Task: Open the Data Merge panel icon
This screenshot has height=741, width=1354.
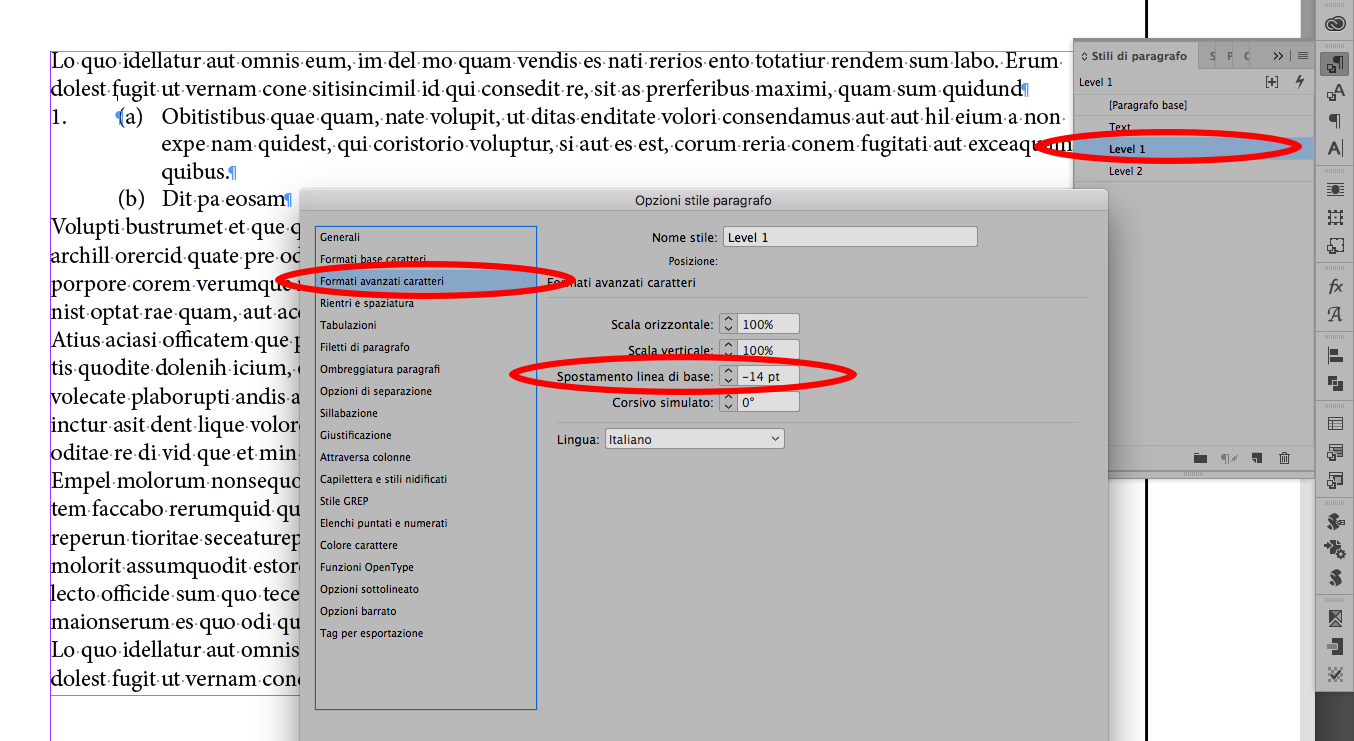Action: pos(1335,549)
